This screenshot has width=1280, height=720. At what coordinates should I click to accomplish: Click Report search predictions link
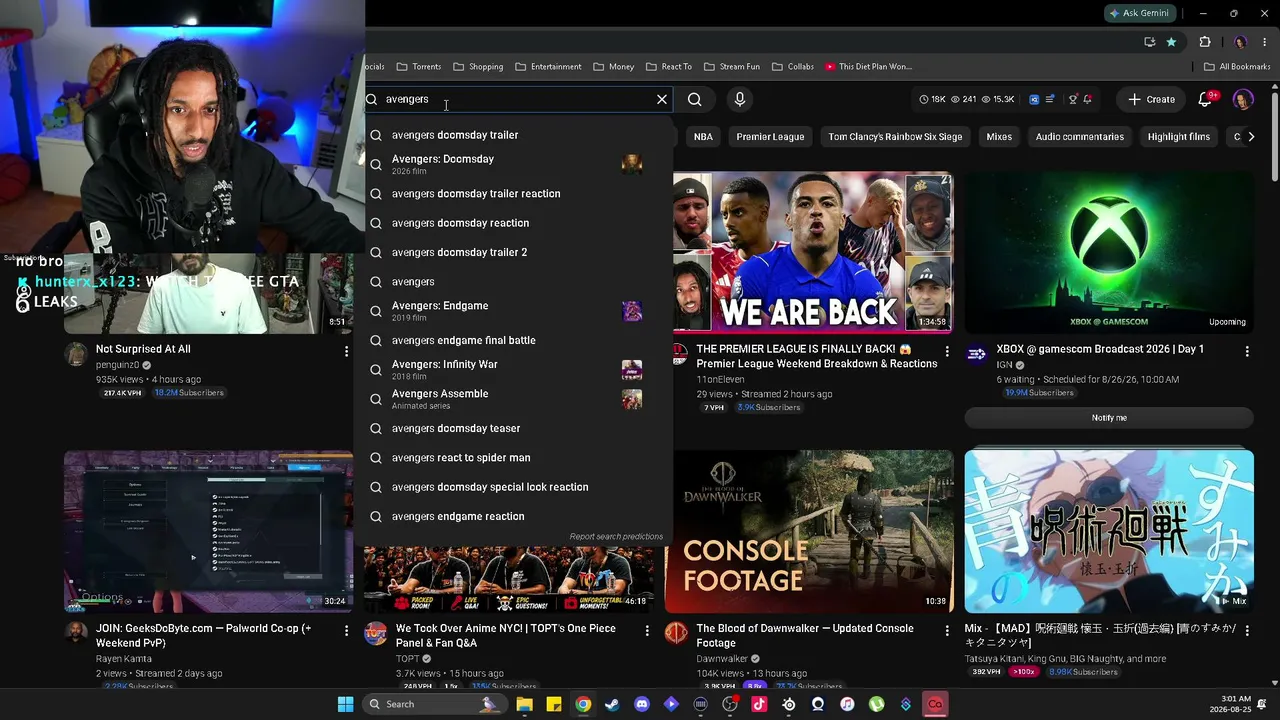pyautogui.click(x=616, y=537)
